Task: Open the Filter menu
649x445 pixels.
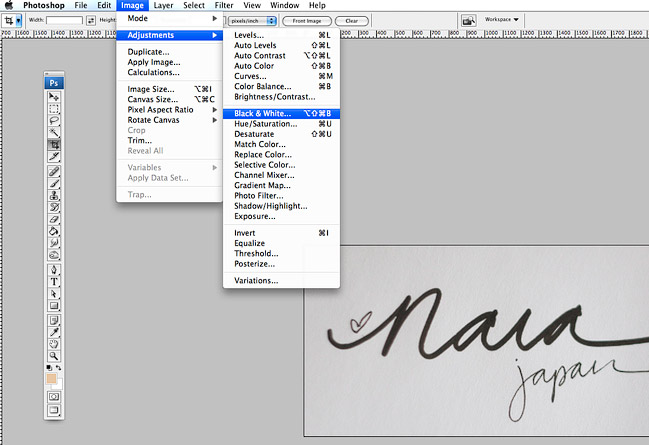Action: (x=224, y=5)
